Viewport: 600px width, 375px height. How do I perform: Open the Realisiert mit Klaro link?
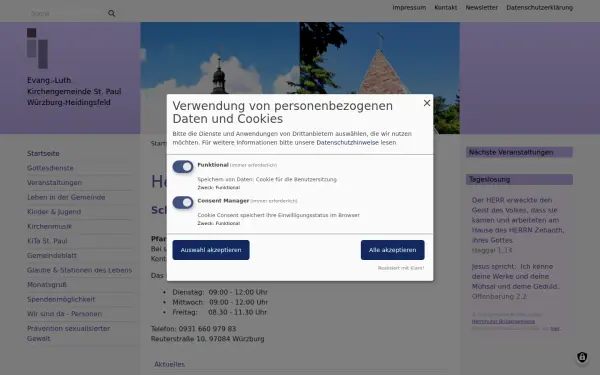[x=401, y=268]
